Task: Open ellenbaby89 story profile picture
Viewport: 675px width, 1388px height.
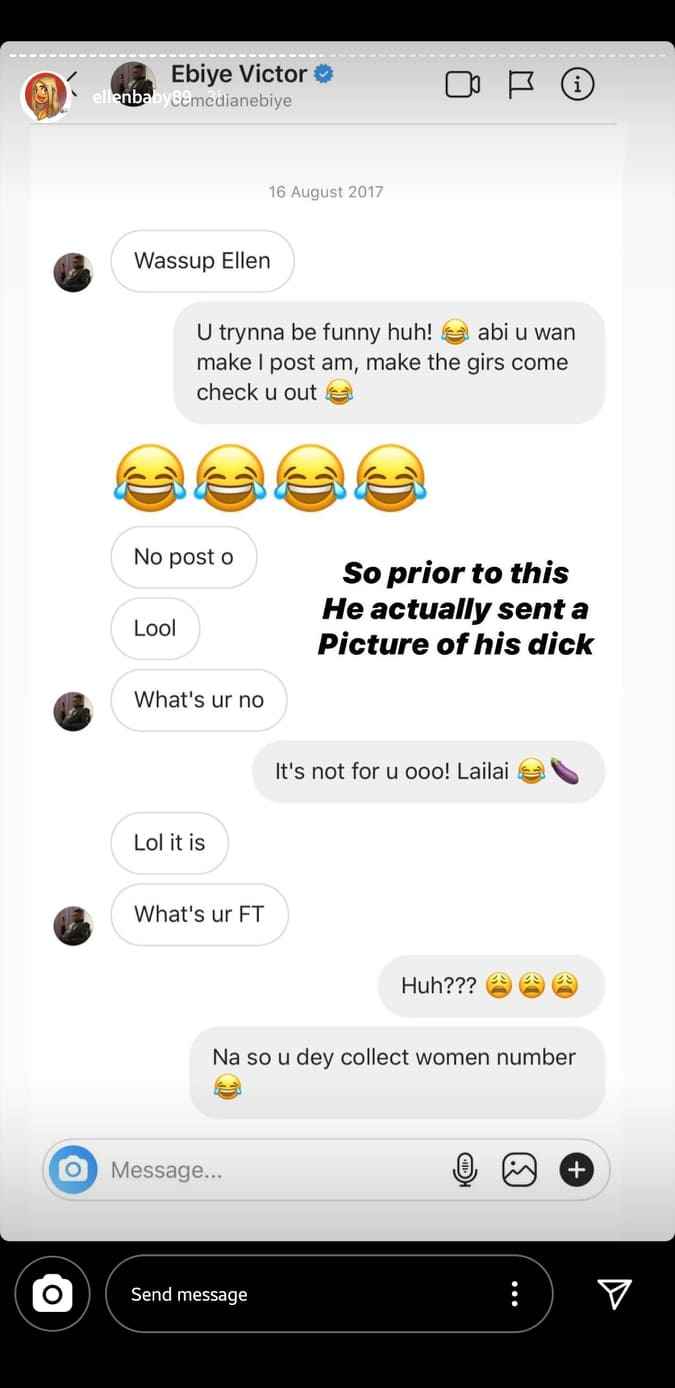Action: (46, 96)
